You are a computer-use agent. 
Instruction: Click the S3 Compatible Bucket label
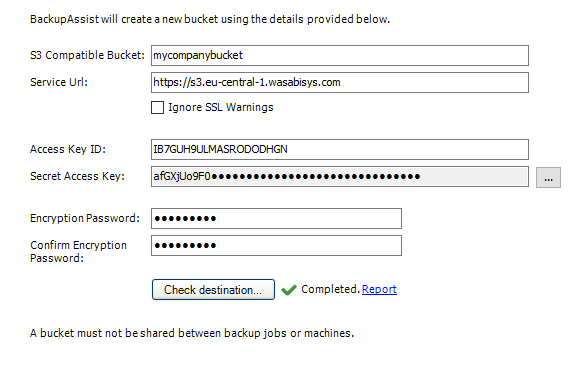87,55
